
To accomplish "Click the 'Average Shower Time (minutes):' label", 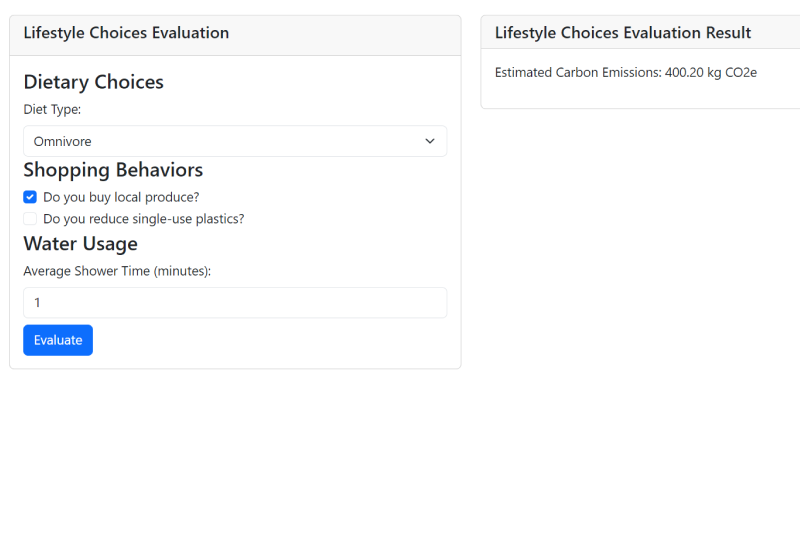I will pyautogui.click(x=117, y=271).
